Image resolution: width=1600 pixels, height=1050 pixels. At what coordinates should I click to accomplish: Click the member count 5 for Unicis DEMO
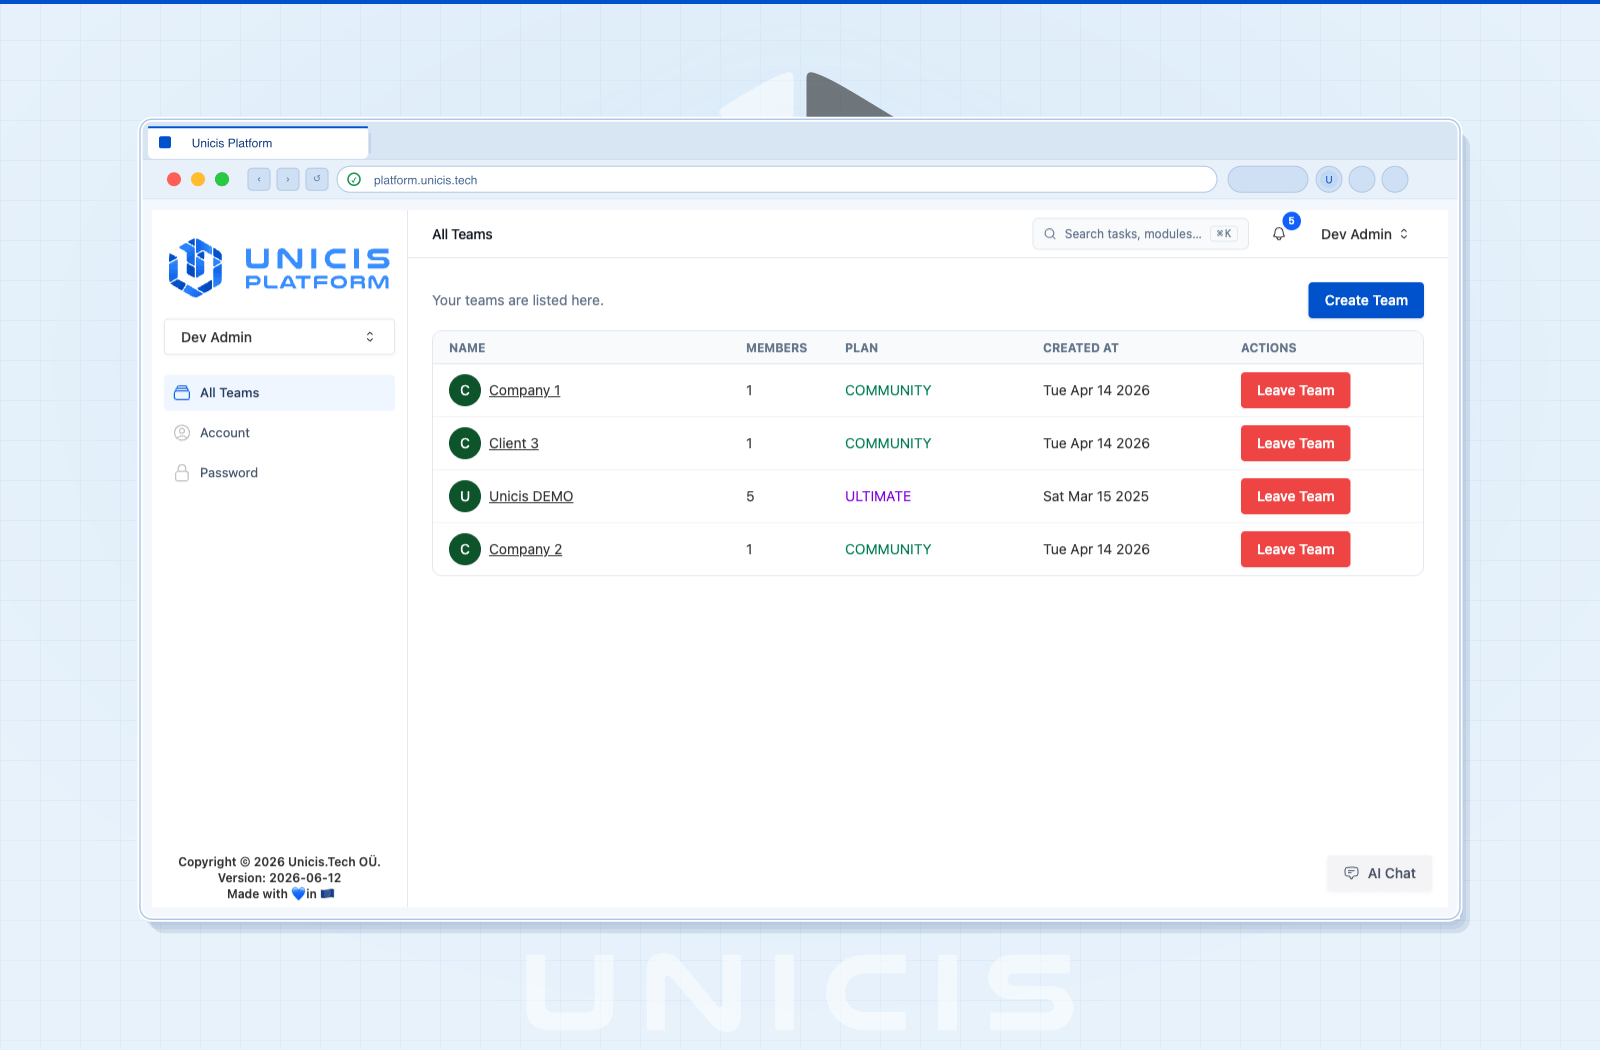tap(750, 496)
